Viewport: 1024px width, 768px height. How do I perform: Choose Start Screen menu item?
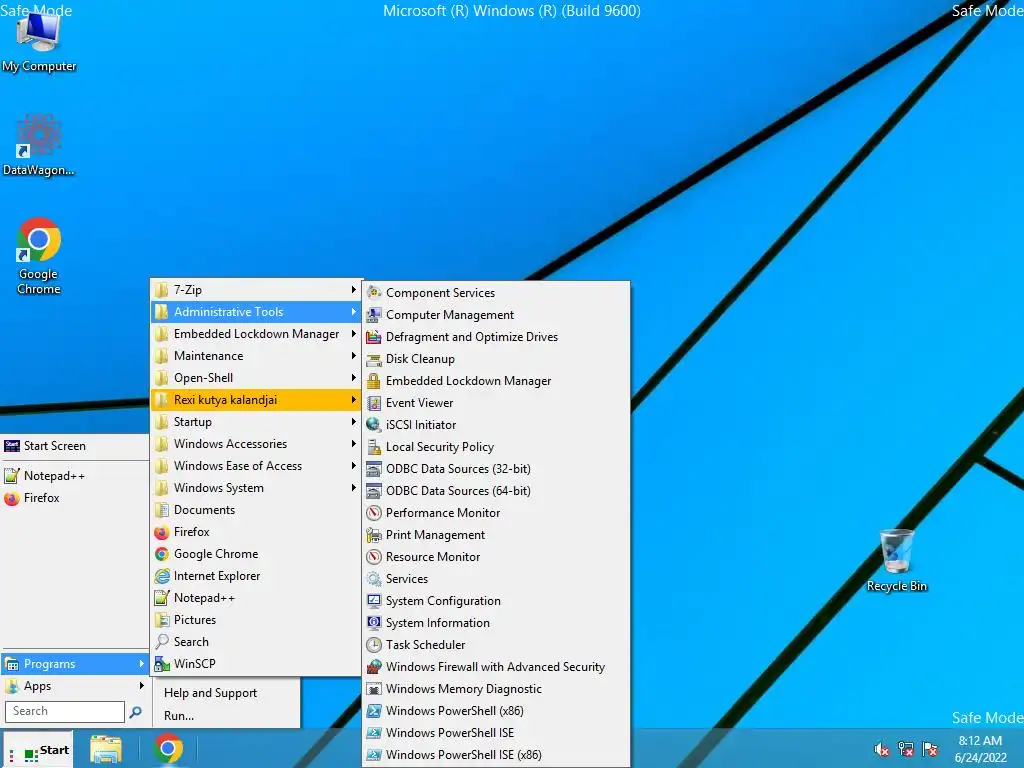click(74, 445)
